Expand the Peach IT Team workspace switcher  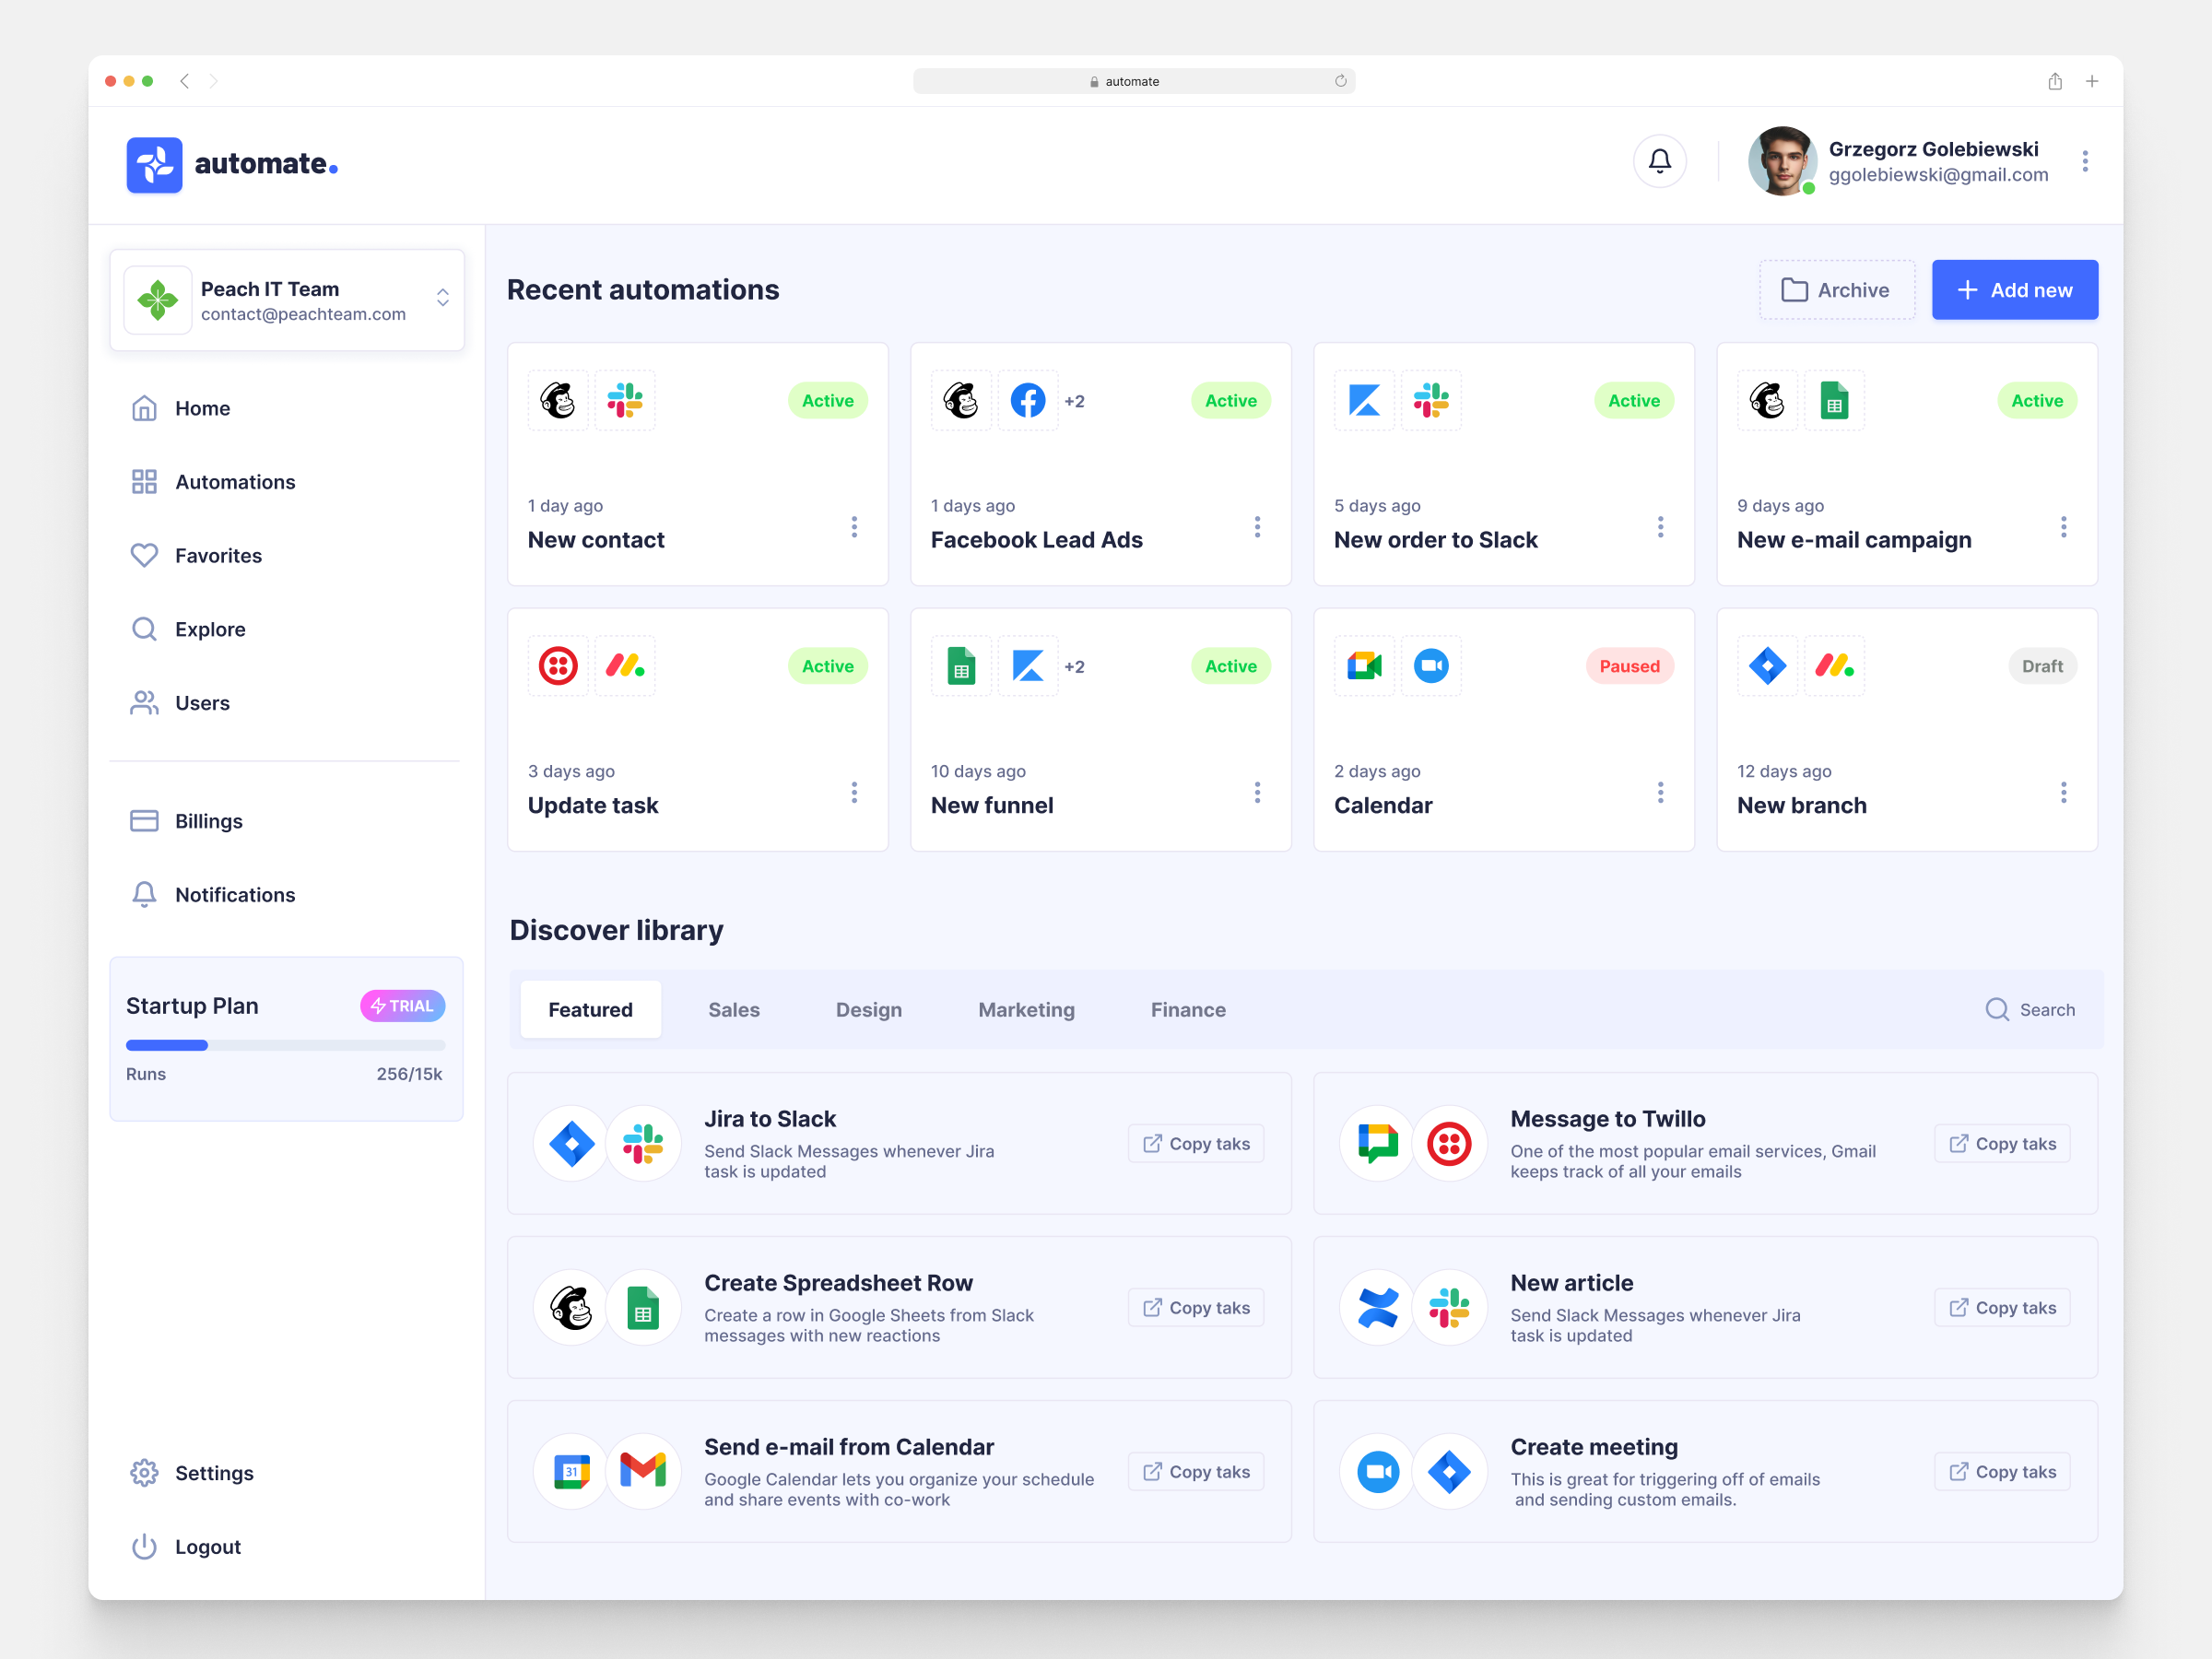pyautogui.click(x=442, y=297)
